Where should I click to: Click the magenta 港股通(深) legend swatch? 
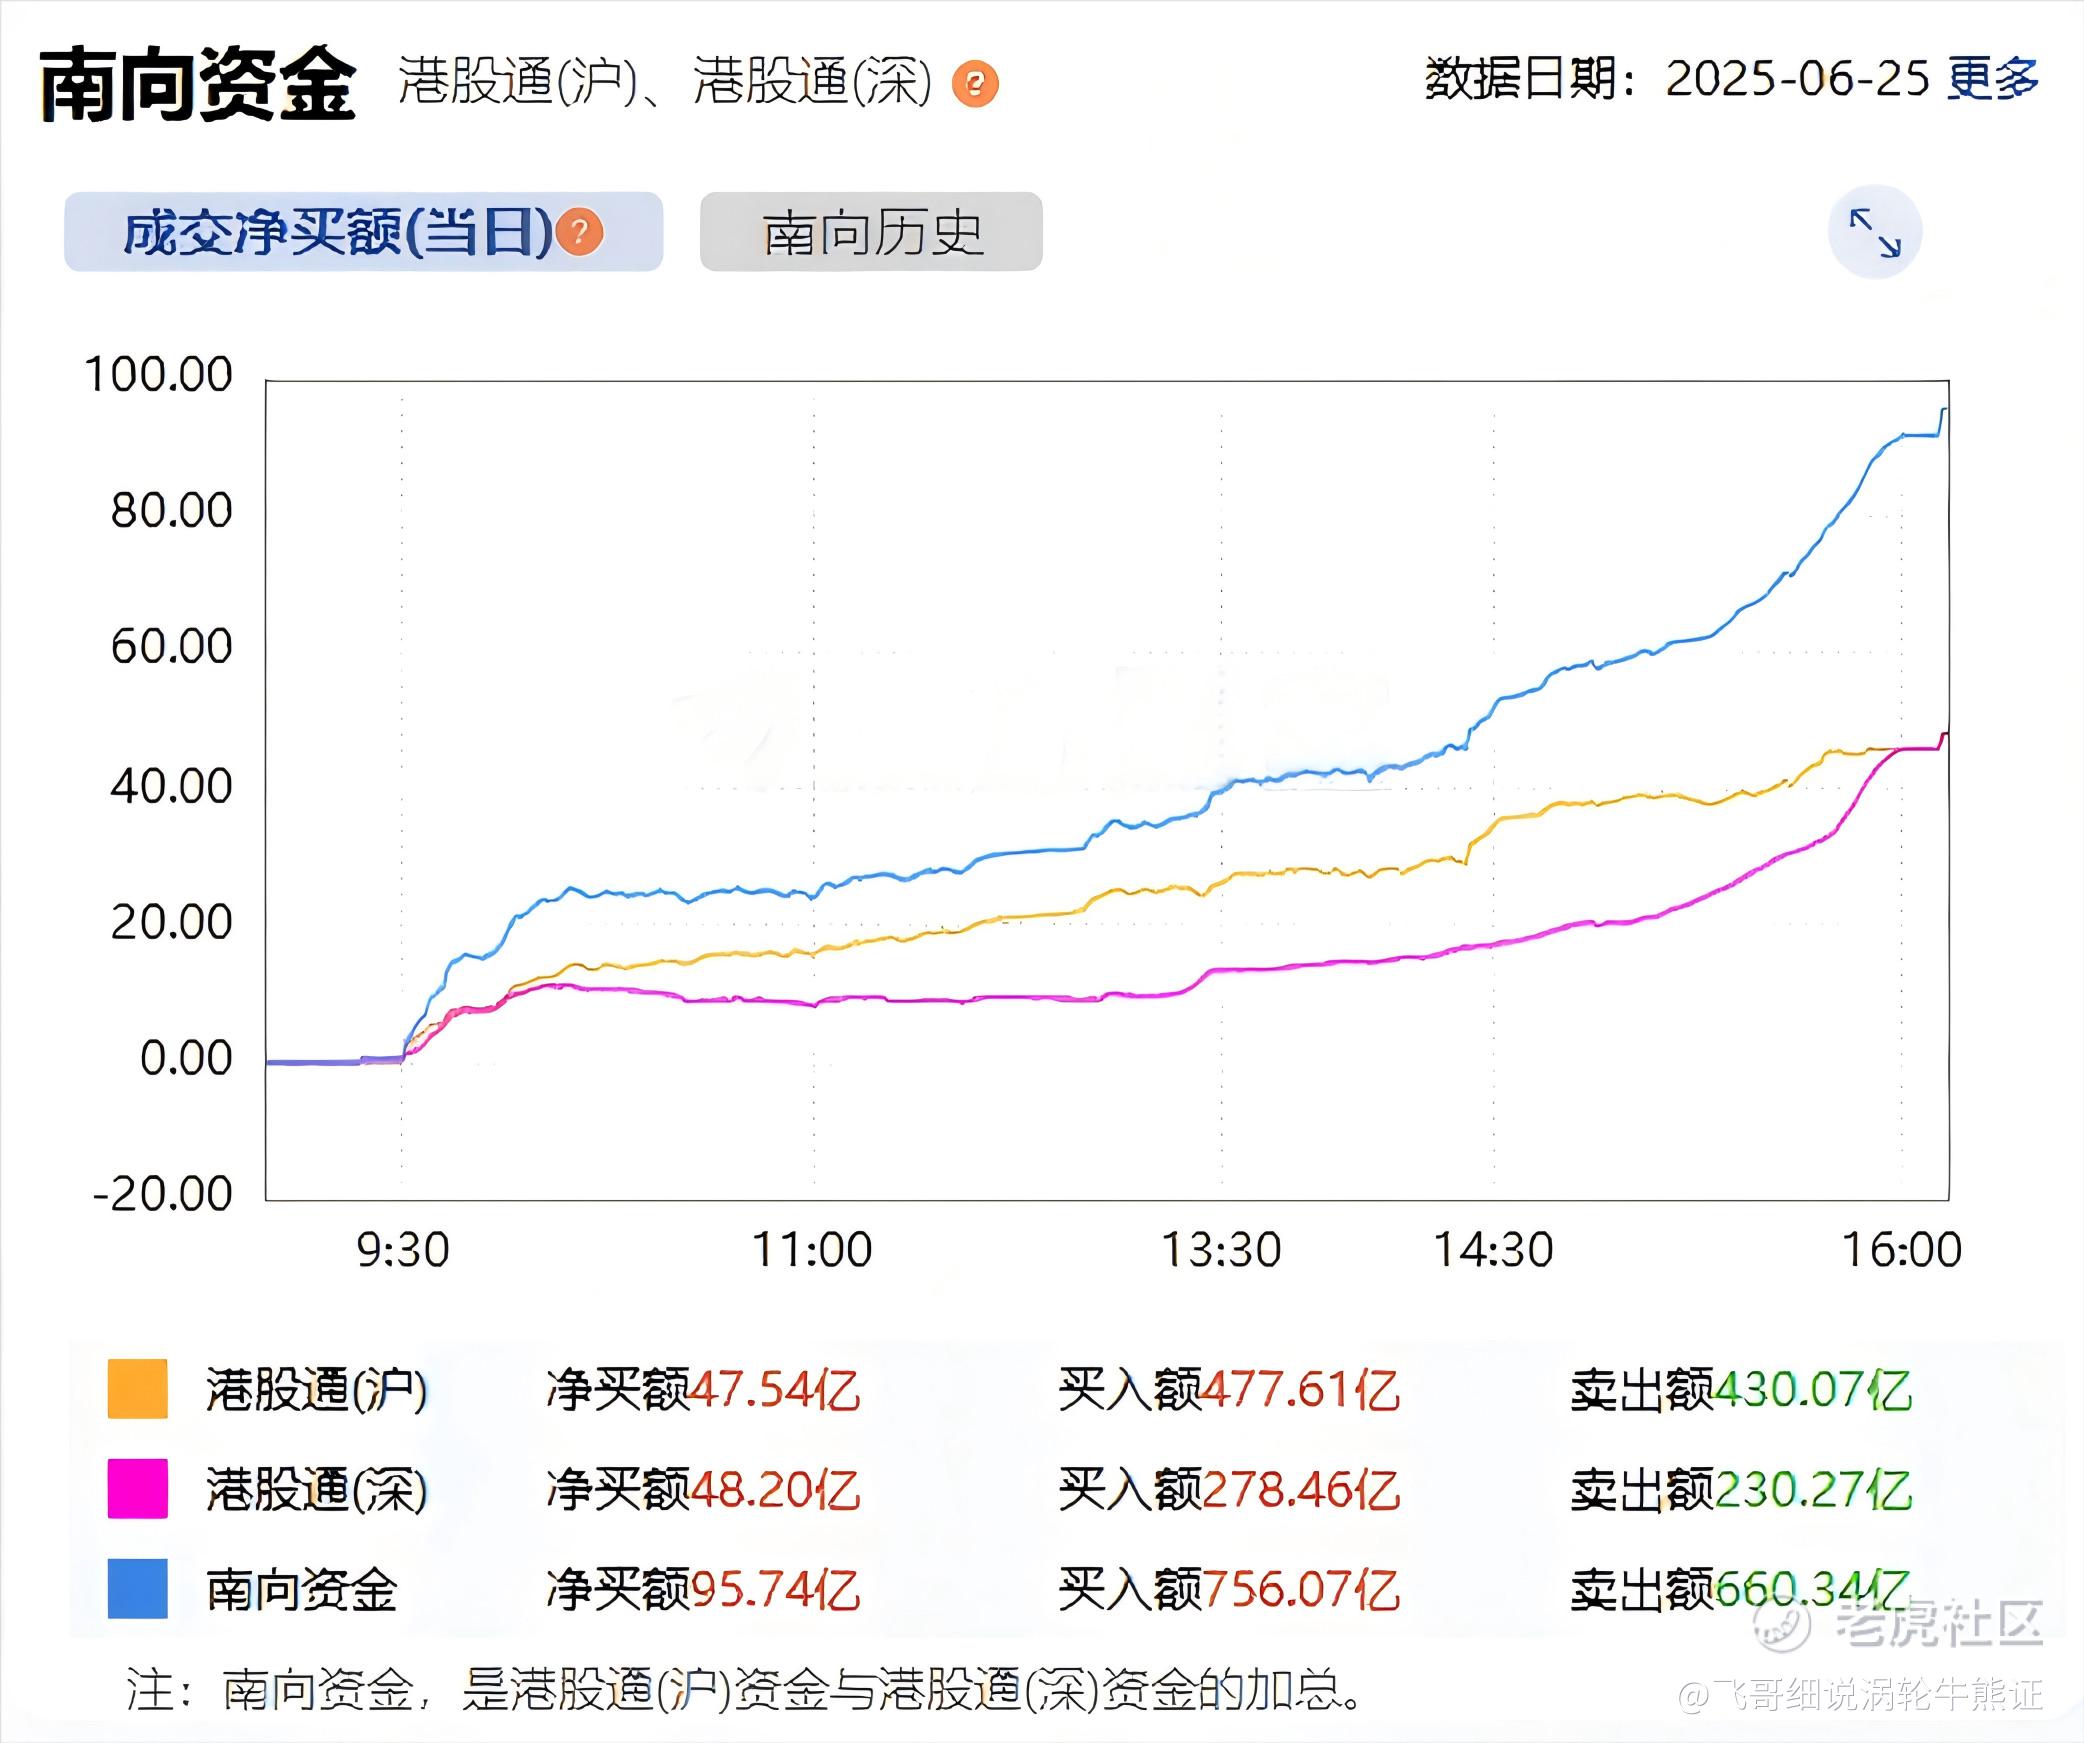[x=138, y=1488]
